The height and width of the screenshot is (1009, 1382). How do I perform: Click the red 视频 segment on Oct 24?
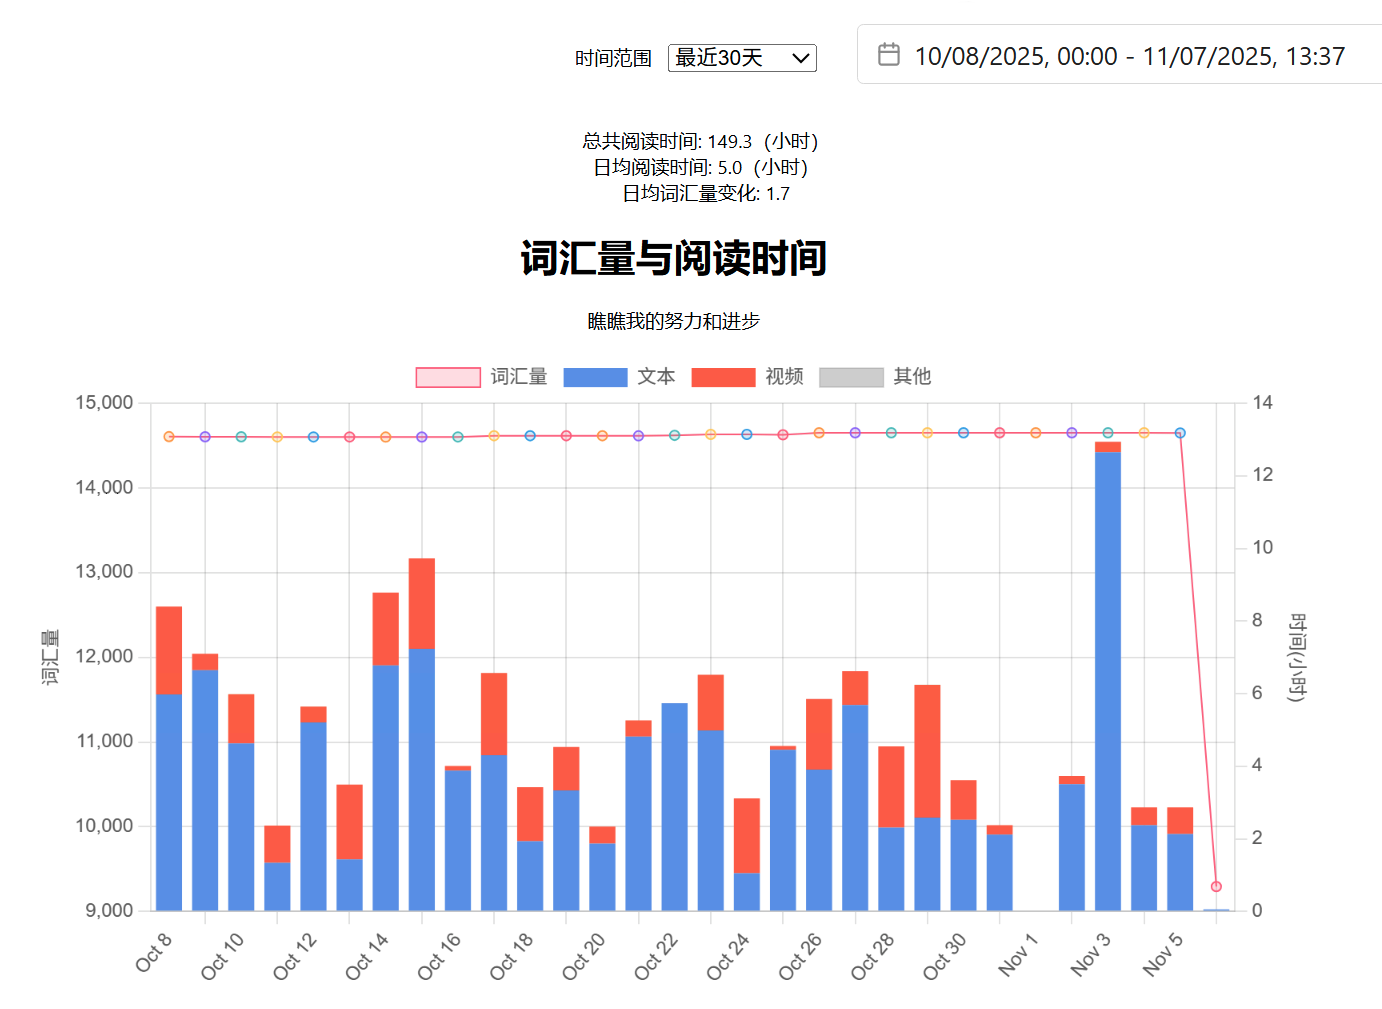pos(747,835)
